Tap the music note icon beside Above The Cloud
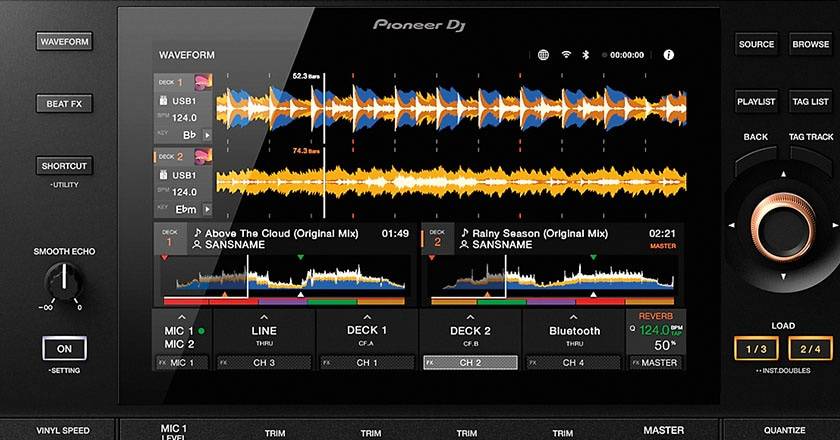This screenshot has height=440, width=840. pyautogui.click(x=197, y=233)
